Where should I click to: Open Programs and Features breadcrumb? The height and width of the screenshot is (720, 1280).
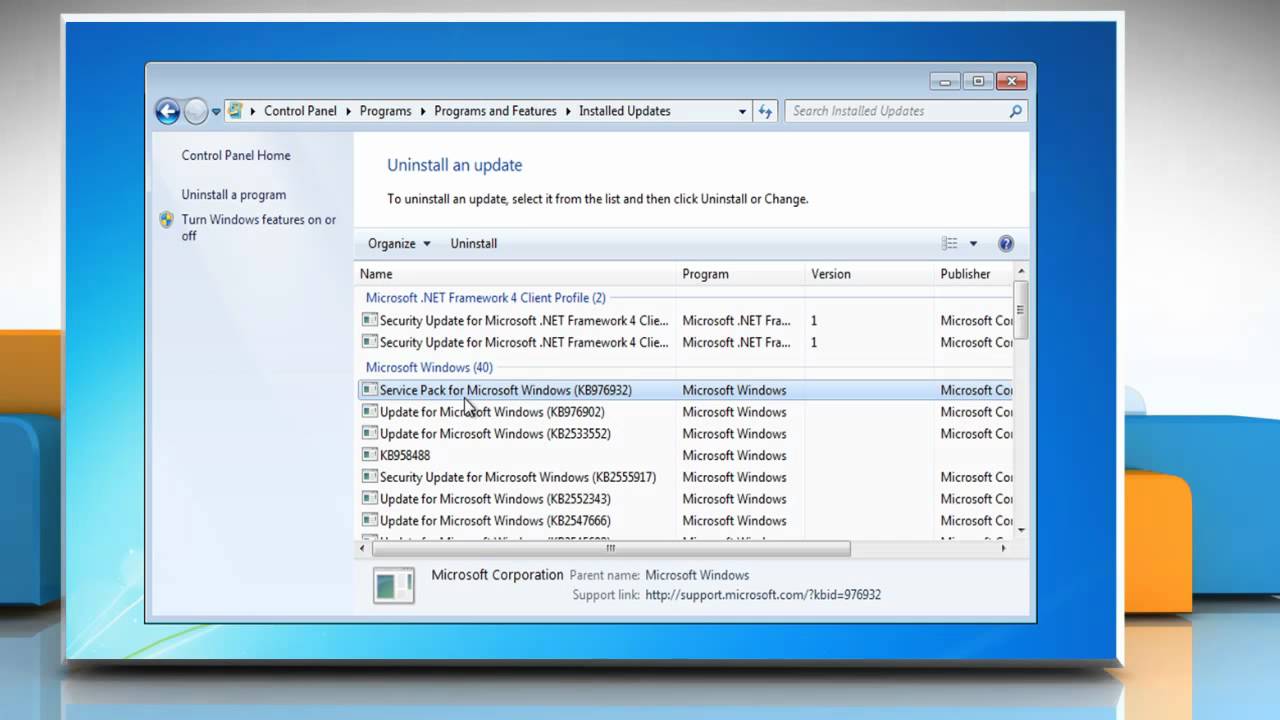point(495,111)
